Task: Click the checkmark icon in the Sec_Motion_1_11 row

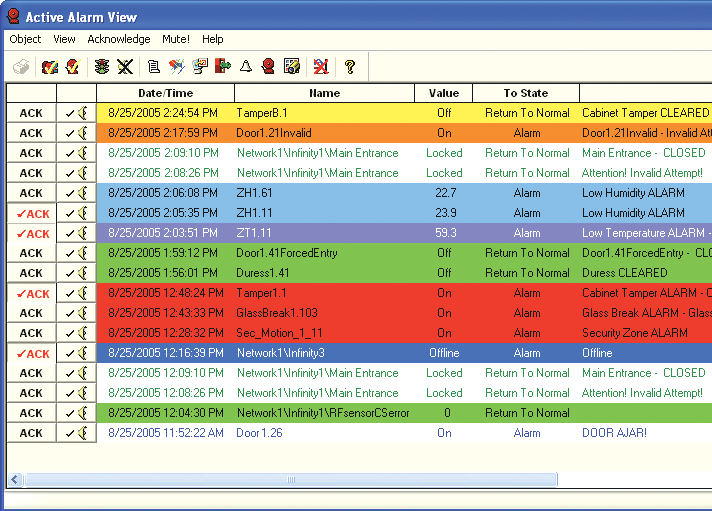Action: click(x=69, y=333)
